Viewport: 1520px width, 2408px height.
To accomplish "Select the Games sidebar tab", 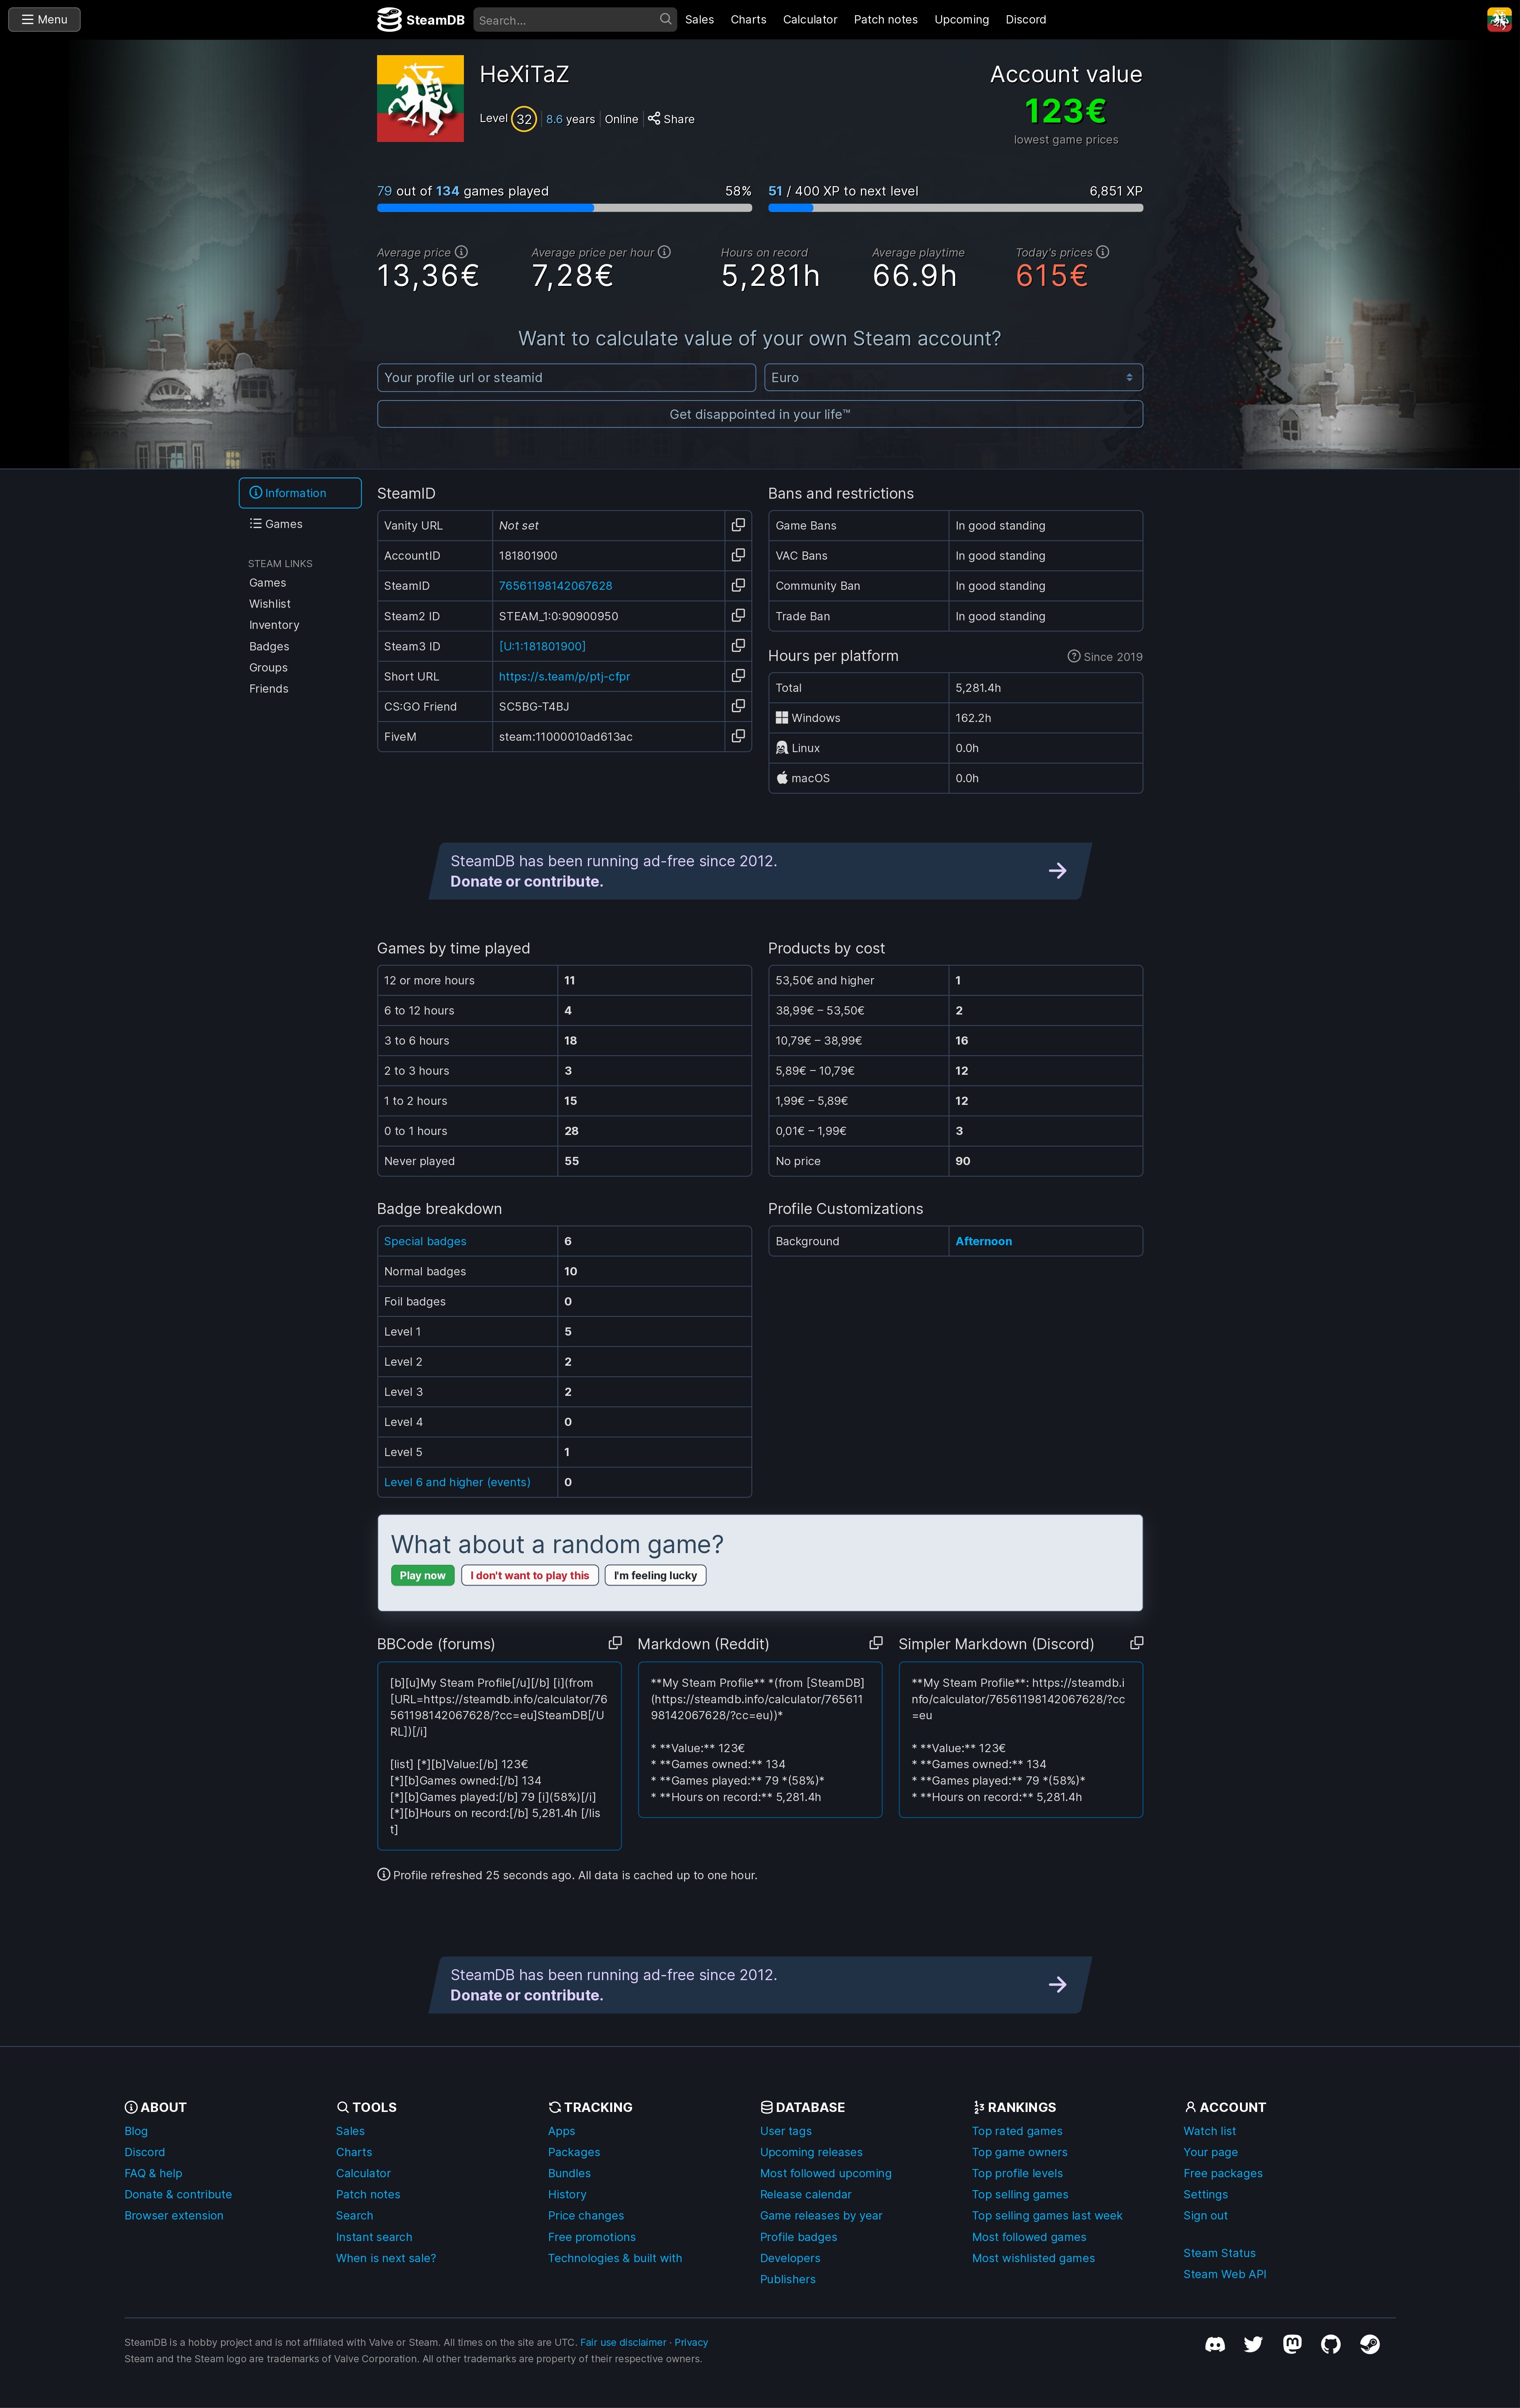I will pyautogui.click(x=300, y=524).
